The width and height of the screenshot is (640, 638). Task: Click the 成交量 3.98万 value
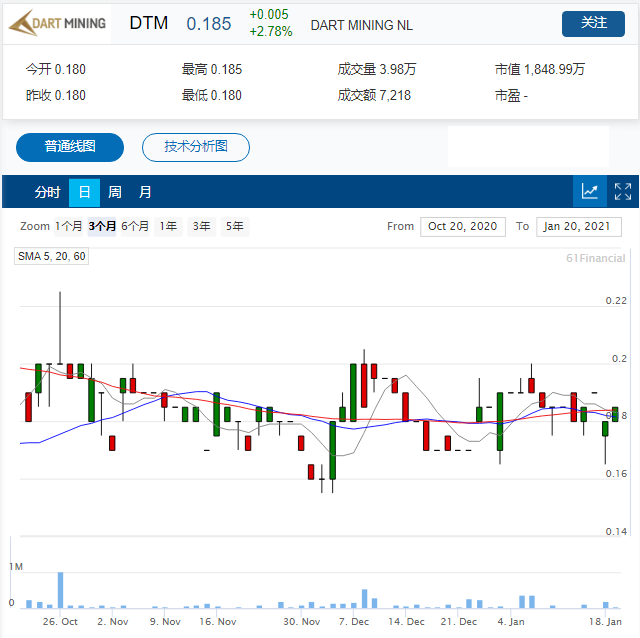[x=377, y=69]
